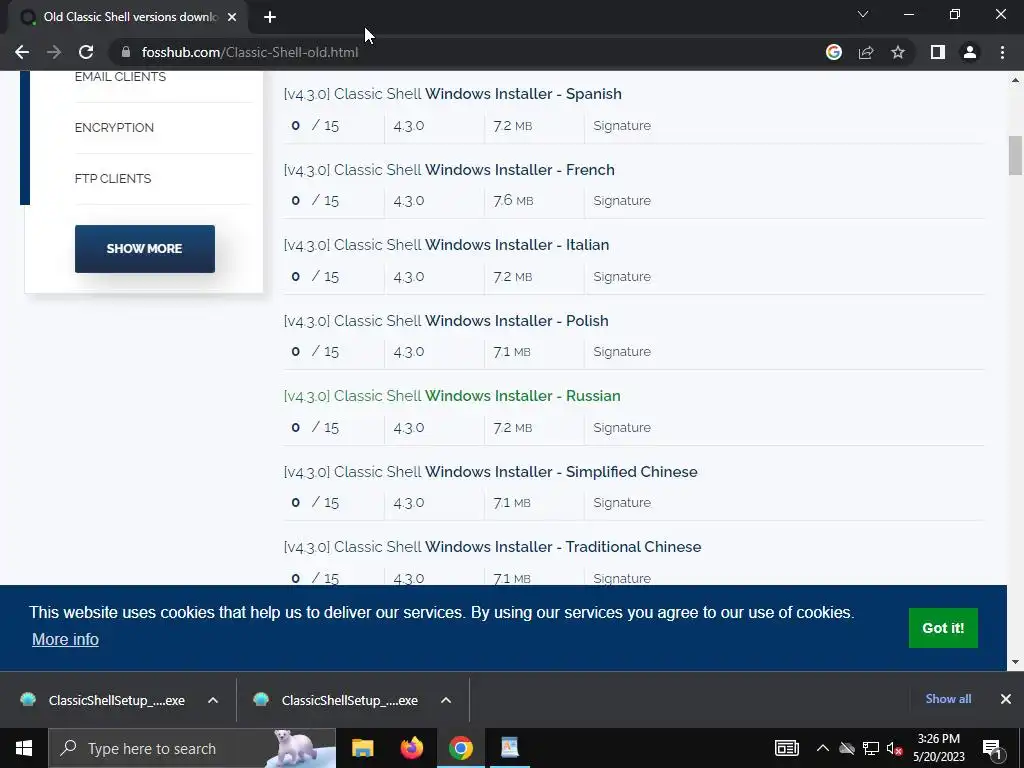Open news and interests taskbar icon
Screen dimensions: 1024x768
786,748
